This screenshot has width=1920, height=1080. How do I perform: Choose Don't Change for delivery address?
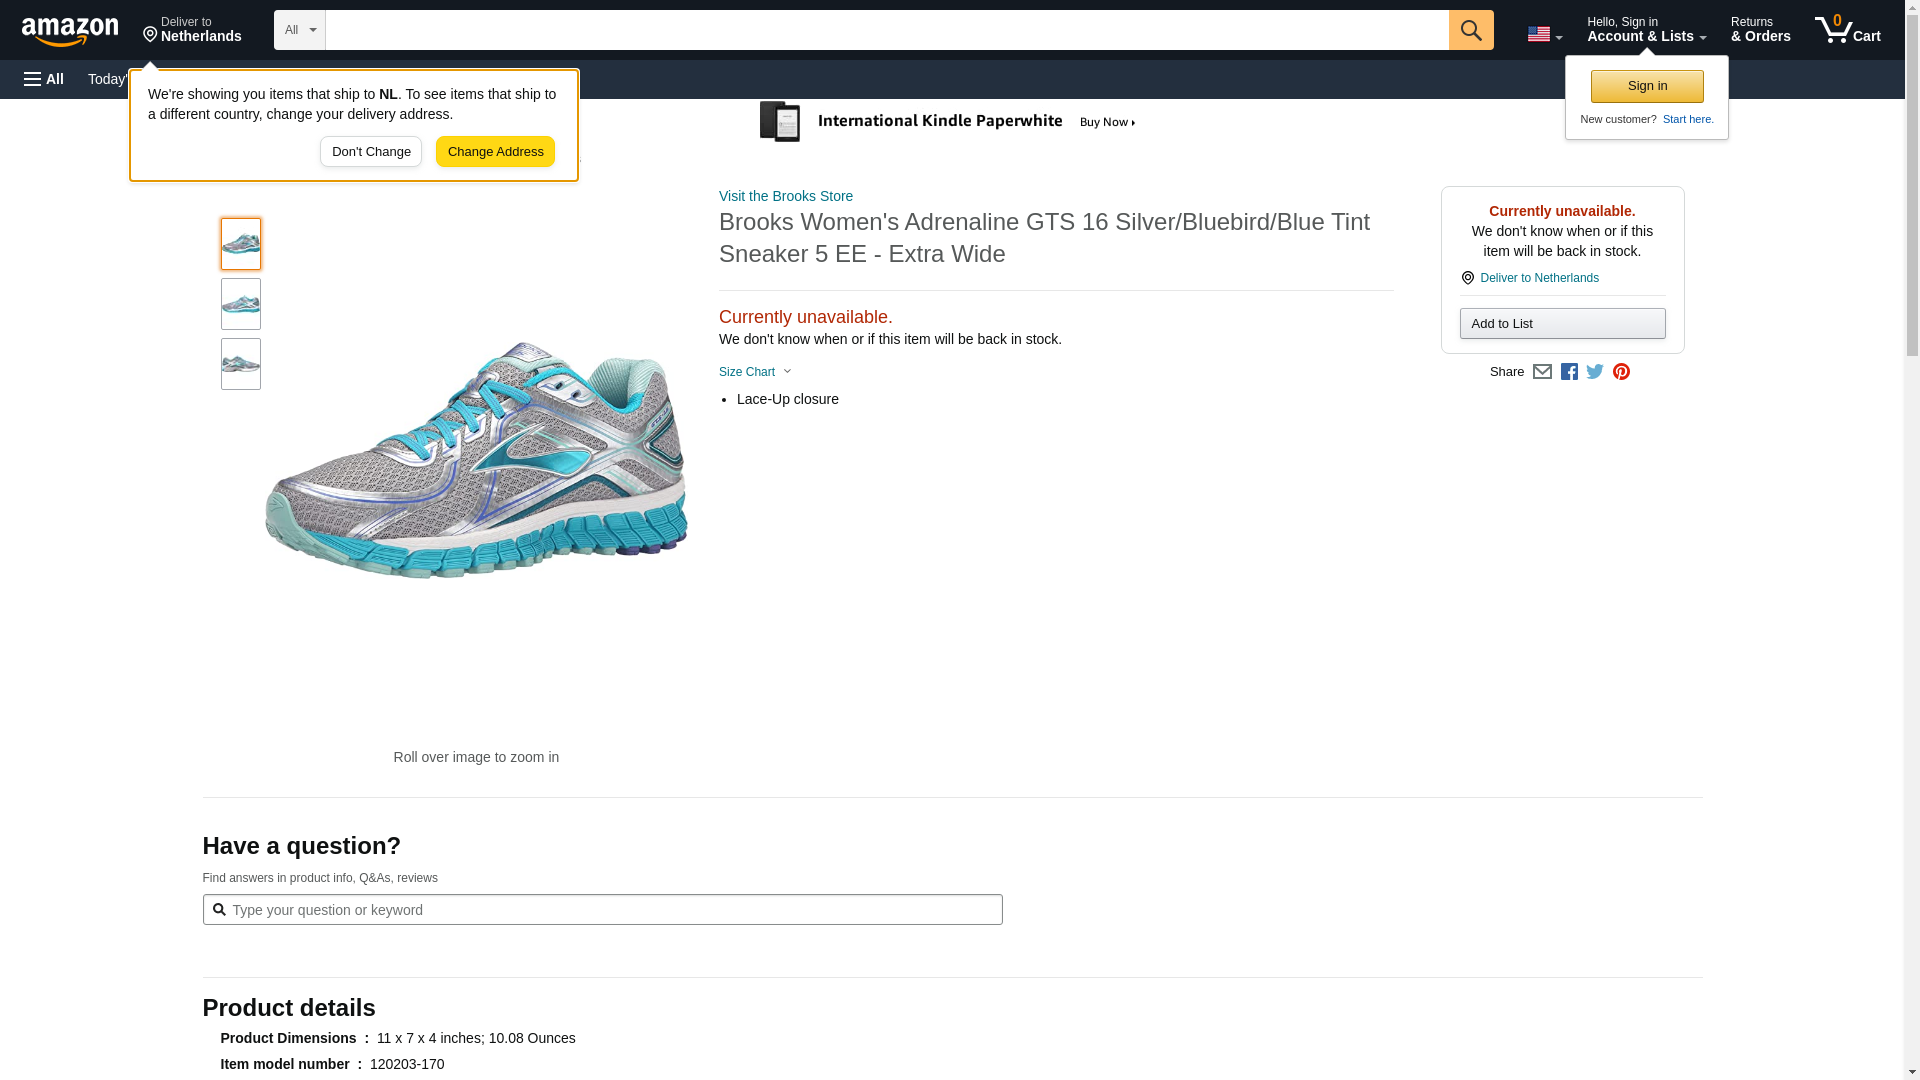pyautogui.click(x=371, y=152)
